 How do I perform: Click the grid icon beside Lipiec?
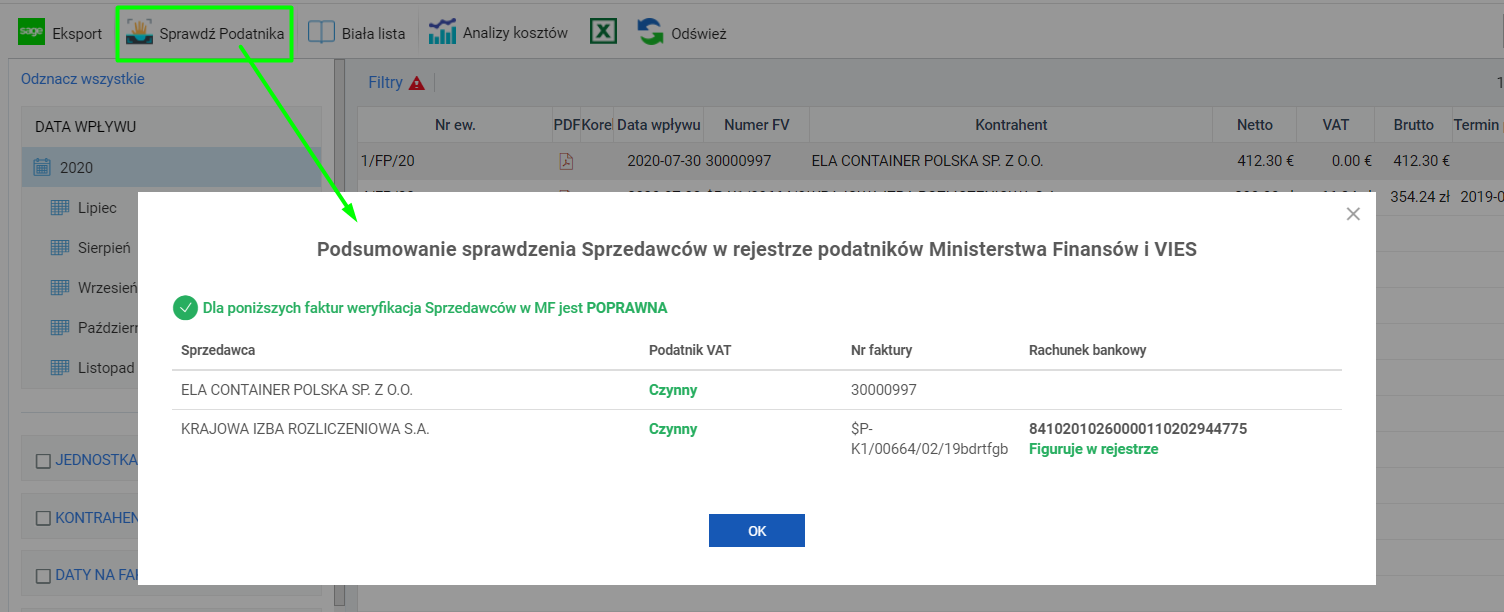pos(59,208)
